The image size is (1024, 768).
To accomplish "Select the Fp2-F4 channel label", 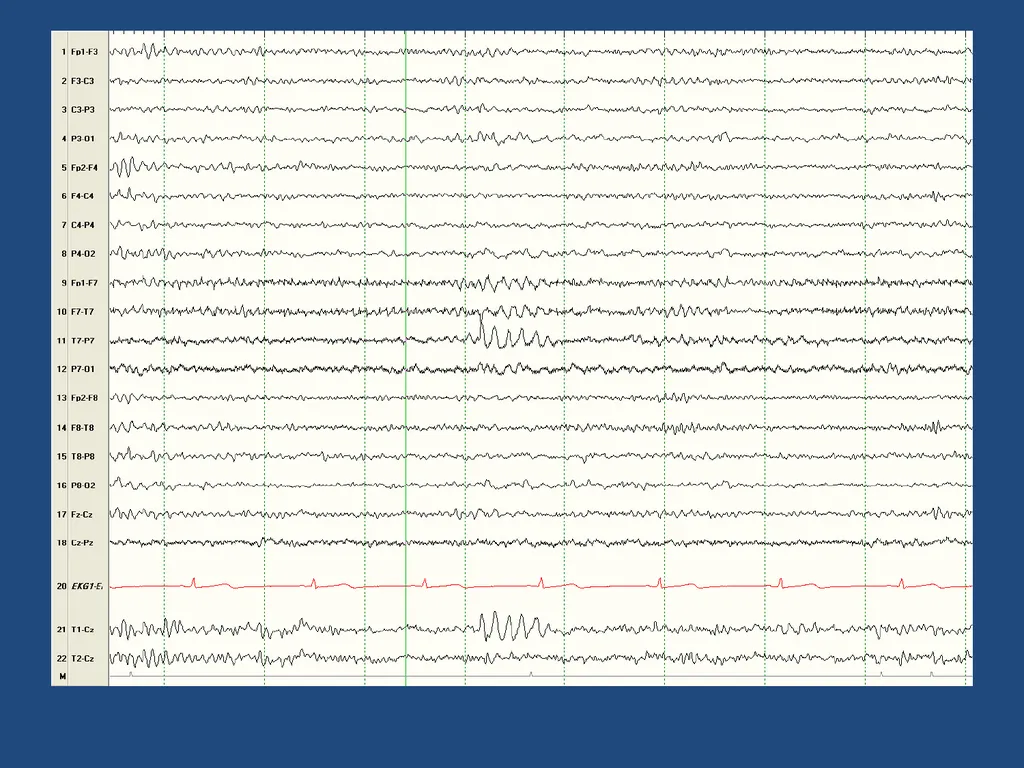I will click(84, 168).
